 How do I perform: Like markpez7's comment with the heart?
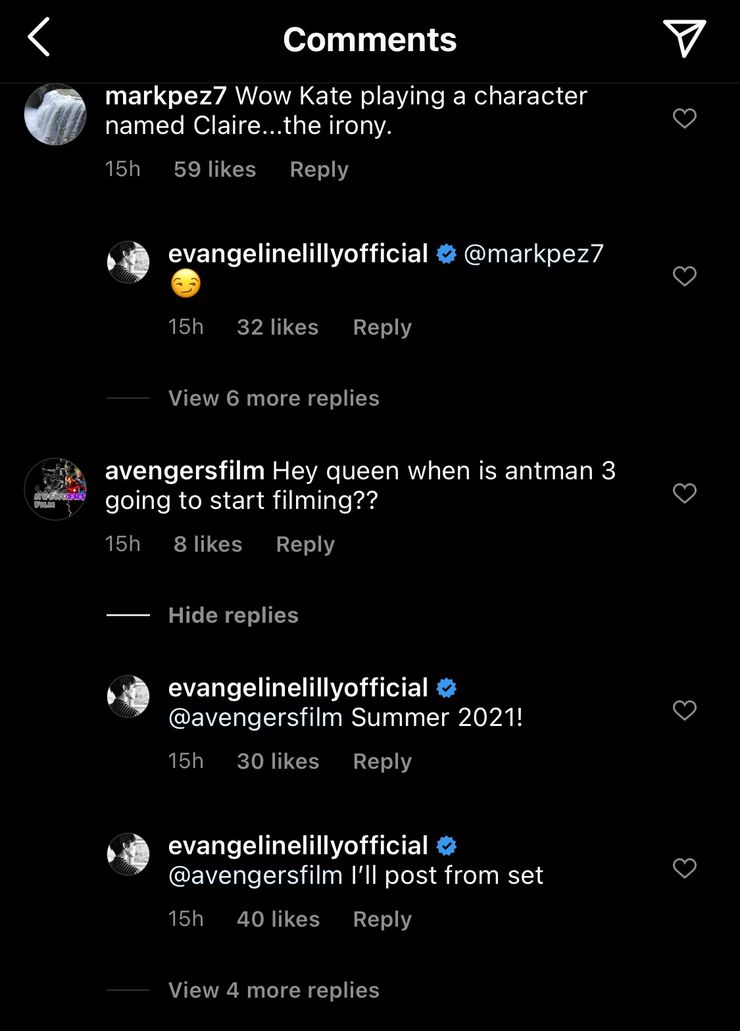coord(685,118)
